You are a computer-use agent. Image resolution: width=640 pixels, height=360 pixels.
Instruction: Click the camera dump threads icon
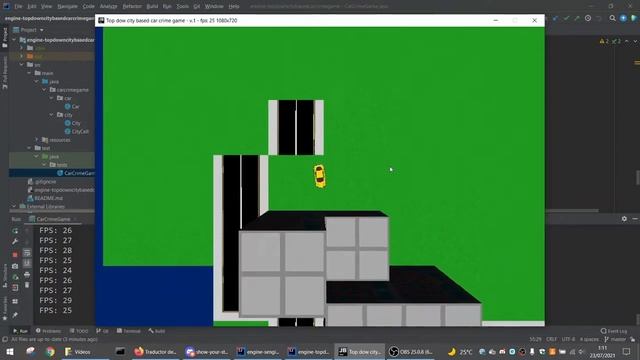[15, 266]
